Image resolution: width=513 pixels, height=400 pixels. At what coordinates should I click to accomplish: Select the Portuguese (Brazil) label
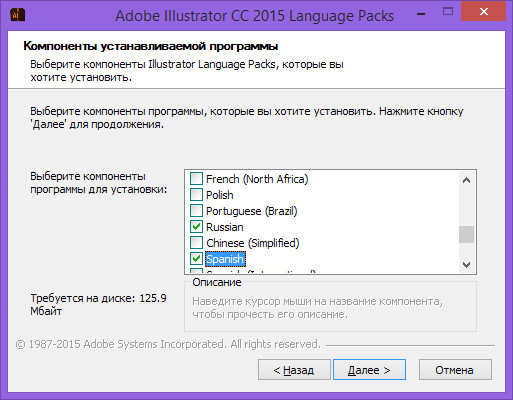pyautogui.click(x=252, y=211)
